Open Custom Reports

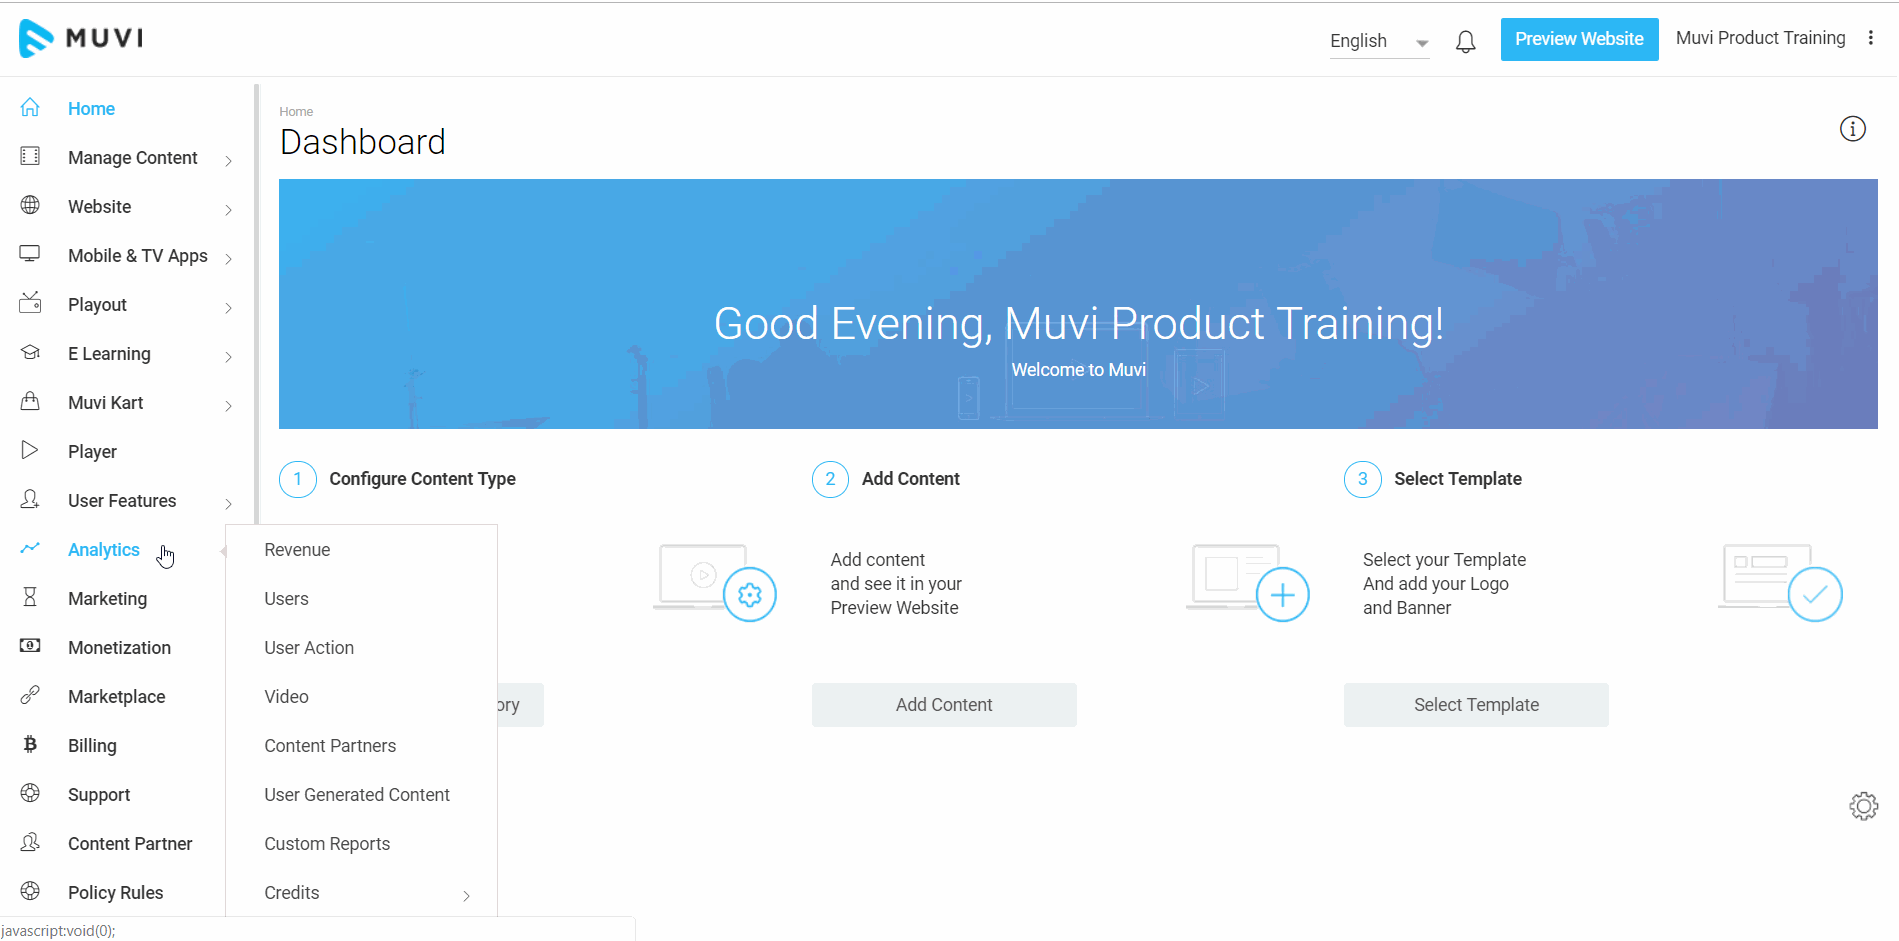[327, 844]
